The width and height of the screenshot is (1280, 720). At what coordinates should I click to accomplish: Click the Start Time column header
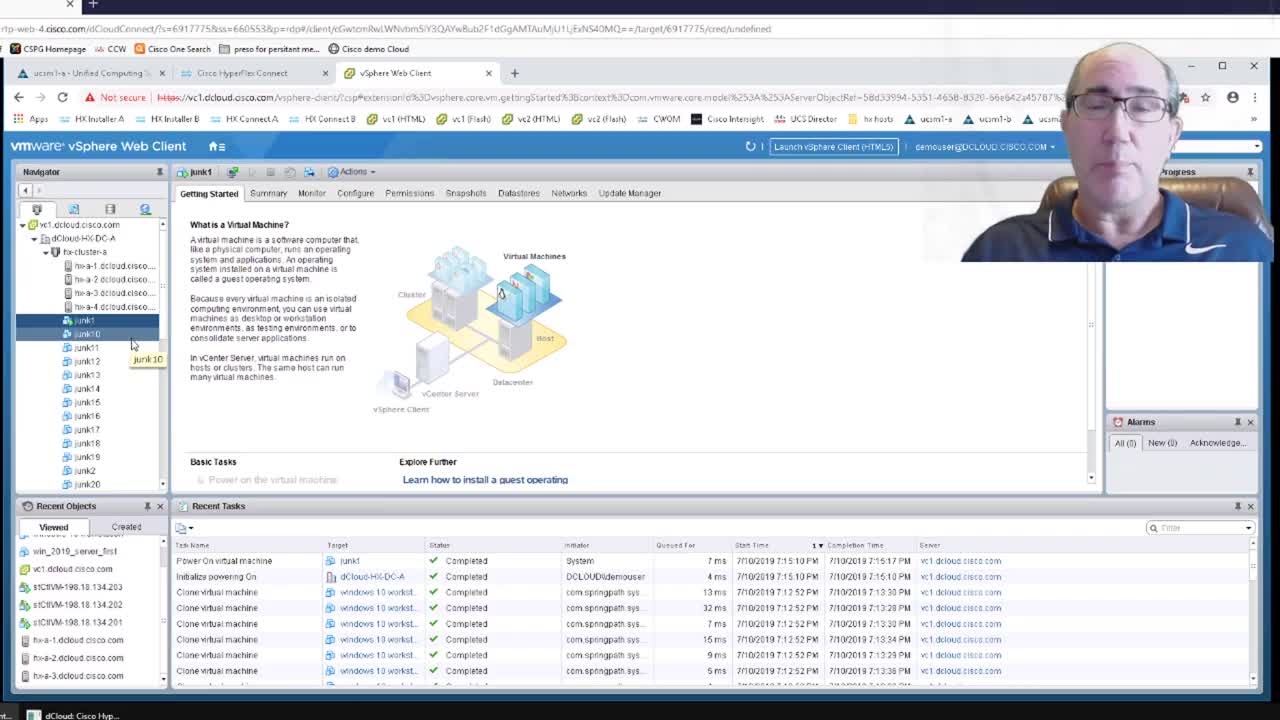click(751, 546)
